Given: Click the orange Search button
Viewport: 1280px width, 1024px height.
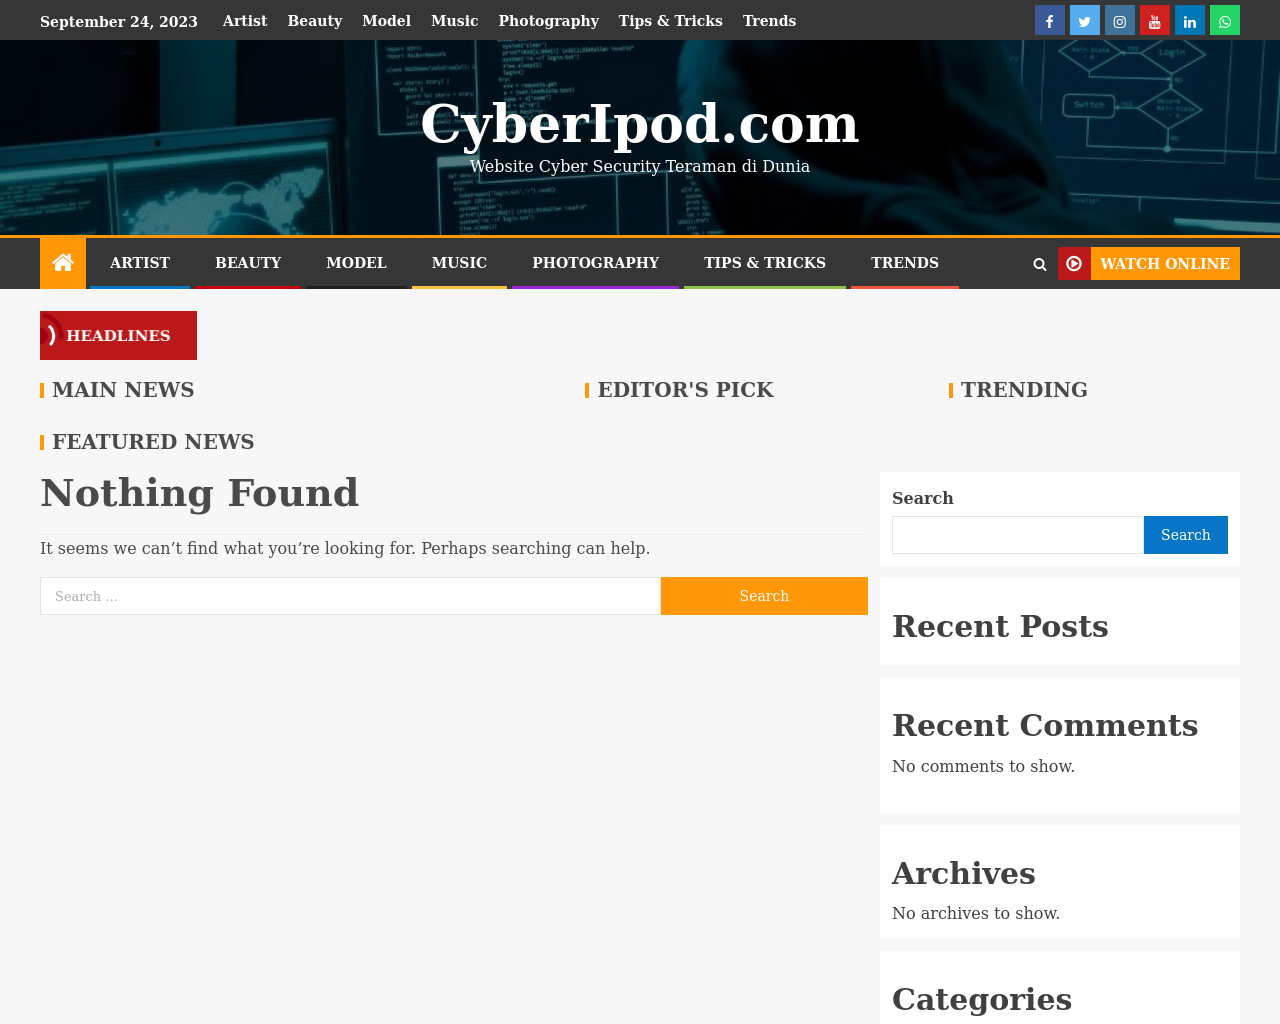Looking at the screenshot, I should 764,596.
